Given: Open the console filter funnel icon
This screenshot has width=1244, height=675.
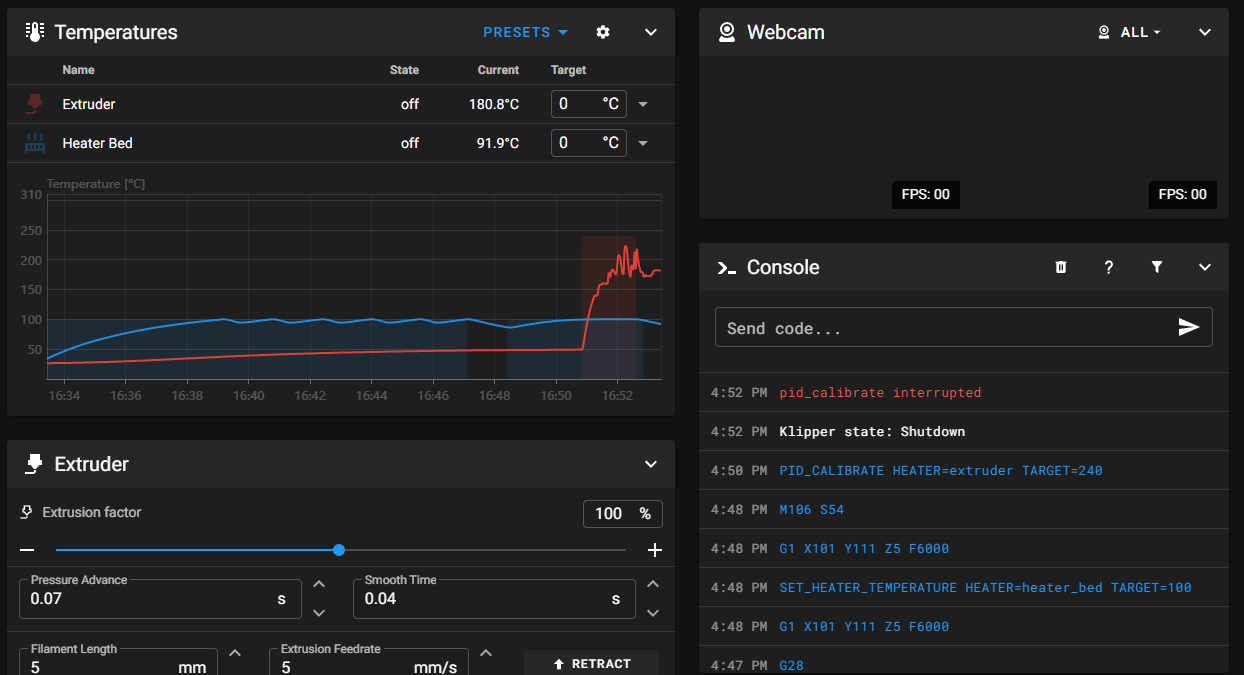Looking at the screenshot, I should (1157, 267).
